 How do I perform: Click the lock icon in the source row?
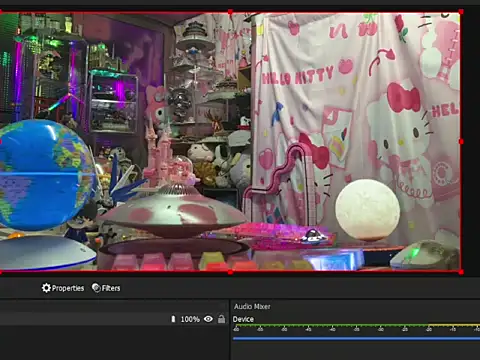221,319
